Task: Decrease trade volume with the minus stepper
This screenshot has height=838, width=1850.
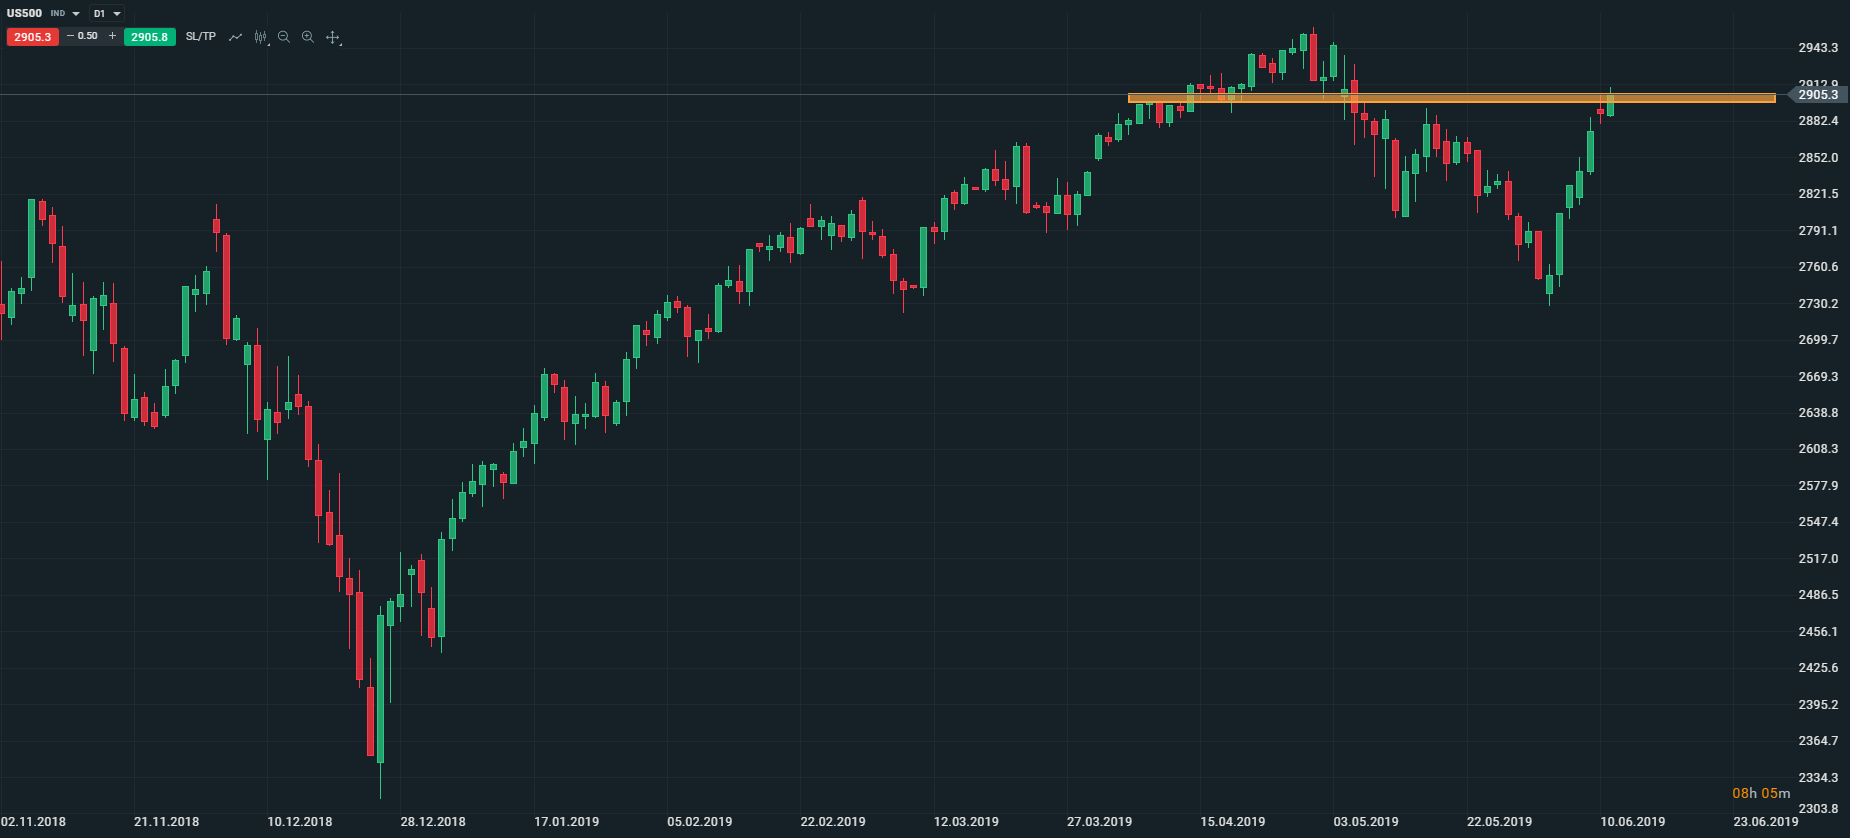Action: click(x=70, y=36)
